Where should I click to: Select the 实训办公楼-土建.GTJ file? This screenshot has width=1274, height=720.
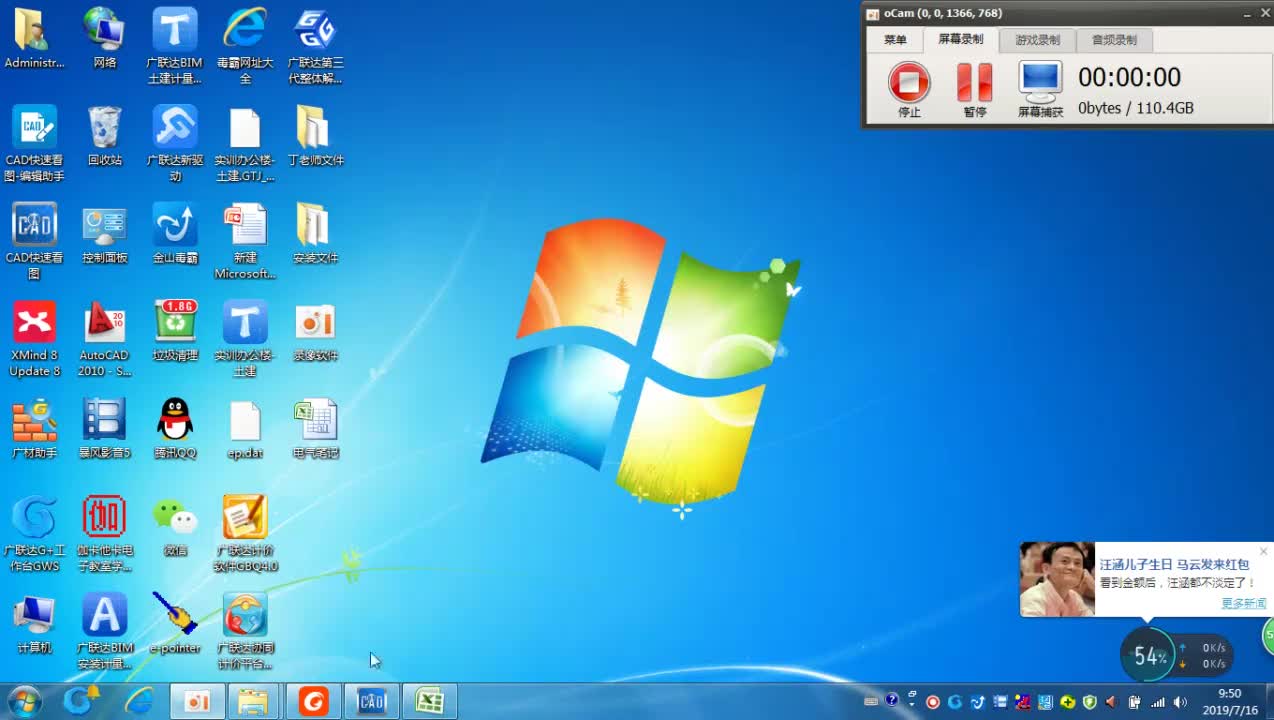tap(245, 143)
